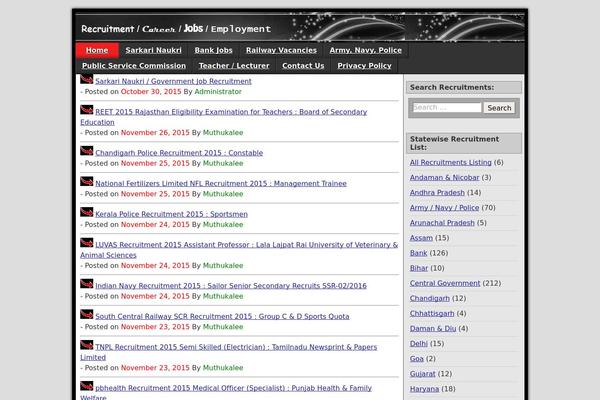Click the post icon beside Indian Navy Recruitment 2015
This screenshot has width=600, height=400.
(86, 284)
